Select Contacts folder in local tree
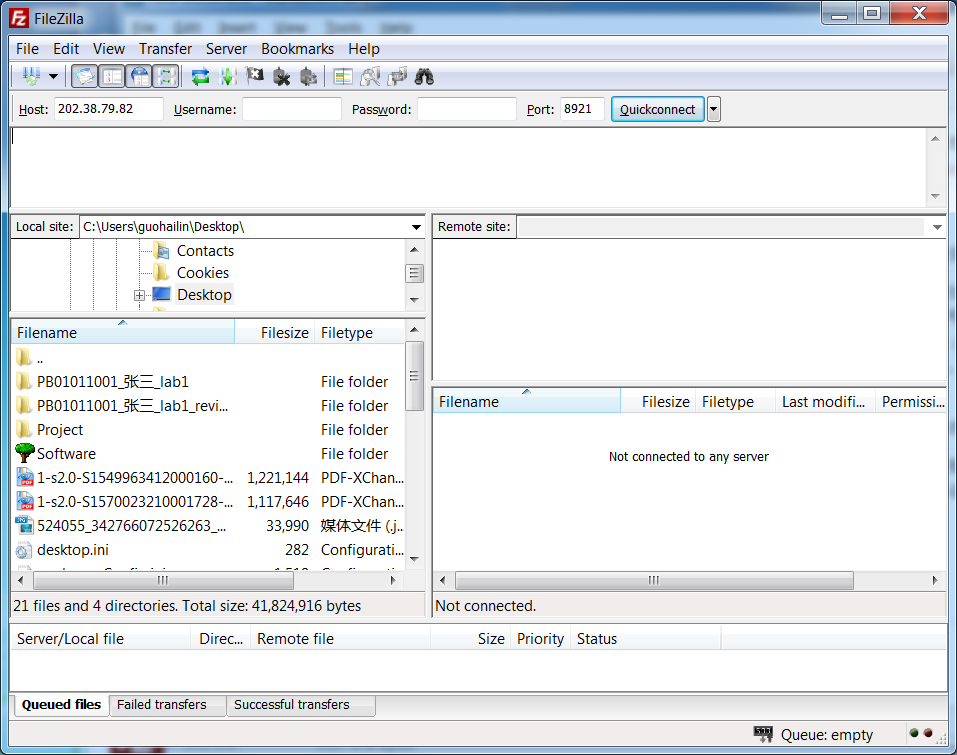 click(205, 251)
